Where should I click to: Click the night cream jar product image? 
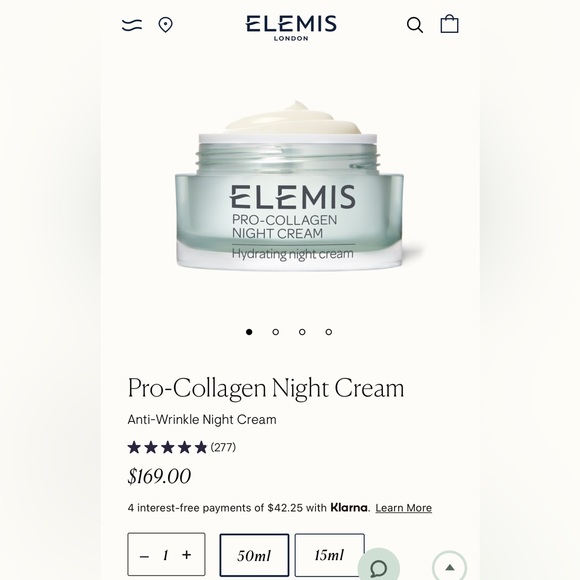click(290, 185)
